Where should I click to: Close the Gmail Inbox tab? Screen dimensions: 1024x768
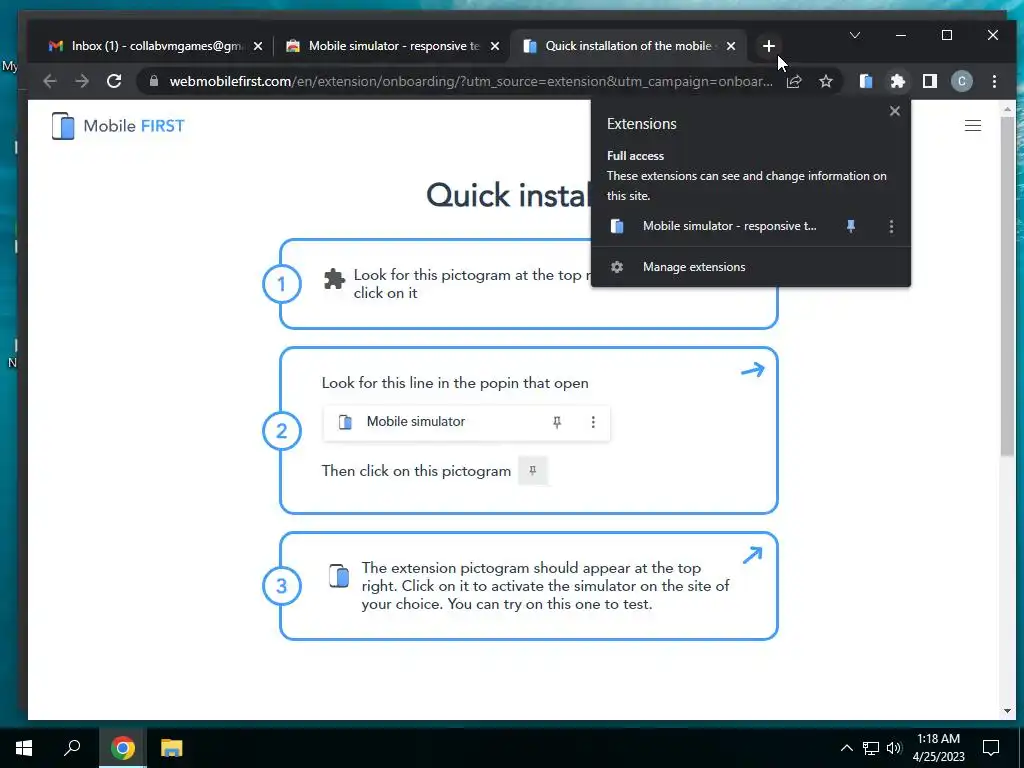tap(258, 46)
